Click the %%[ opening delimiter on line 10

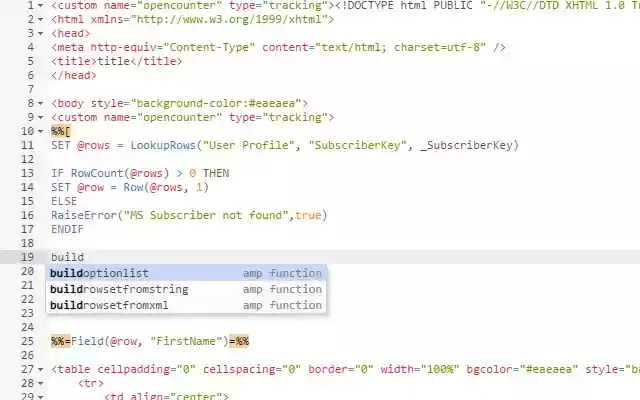click(61, 131)
